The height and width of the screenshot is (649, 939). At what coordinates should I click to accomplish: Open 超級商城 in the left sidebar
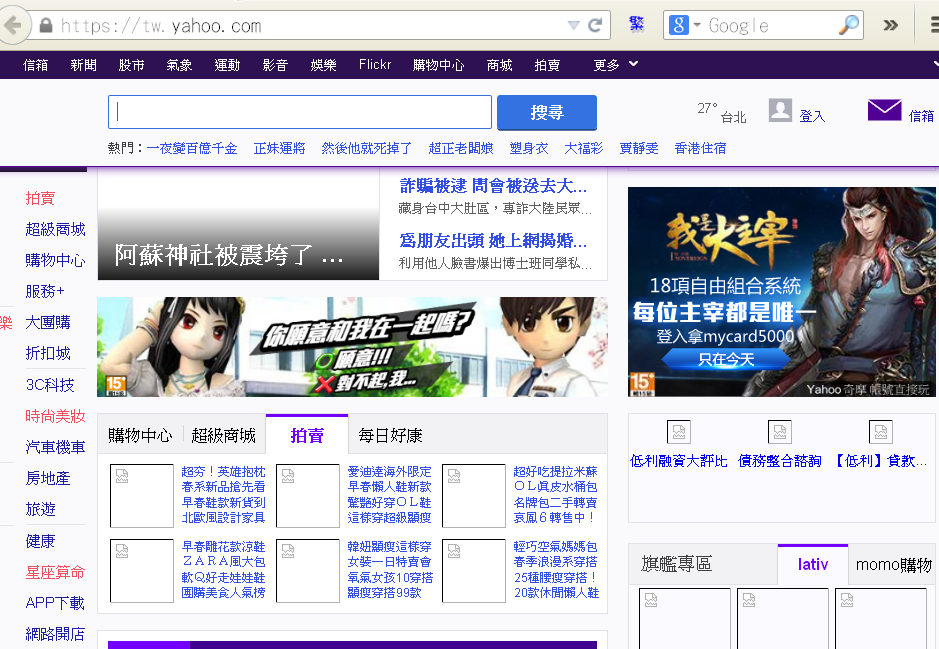(x=55, y=229)
